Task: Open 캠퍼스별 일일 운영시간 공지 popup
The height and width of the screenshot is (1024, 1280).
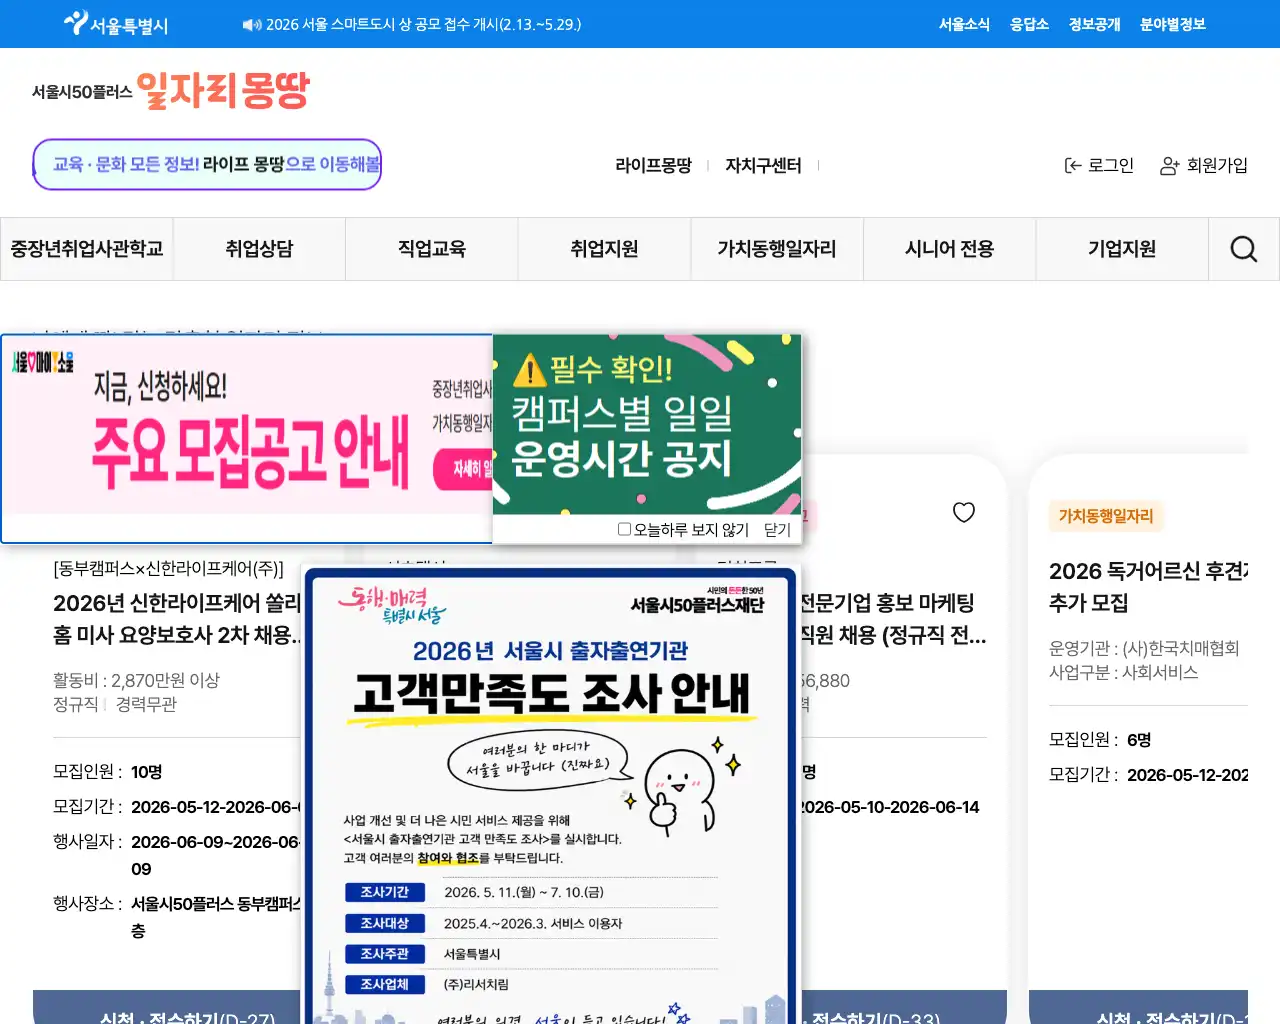Action: [x=647, y=424]
